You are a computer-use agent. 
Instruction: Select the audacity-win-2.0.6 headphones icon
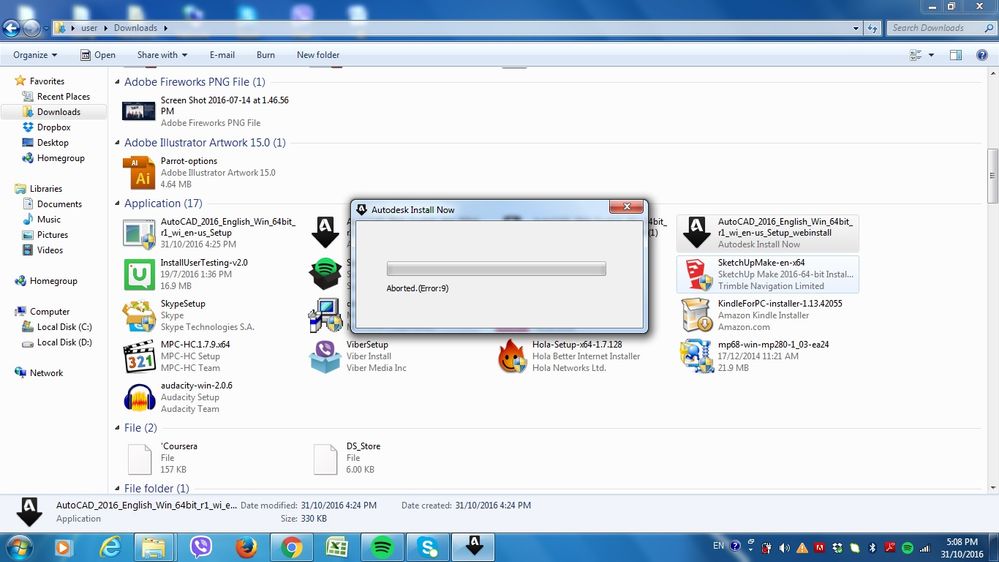coord(139,398)
